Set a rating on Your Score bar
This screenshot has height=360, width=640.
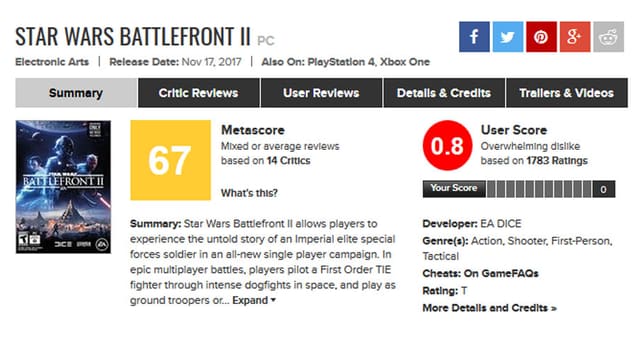(539, 189)
